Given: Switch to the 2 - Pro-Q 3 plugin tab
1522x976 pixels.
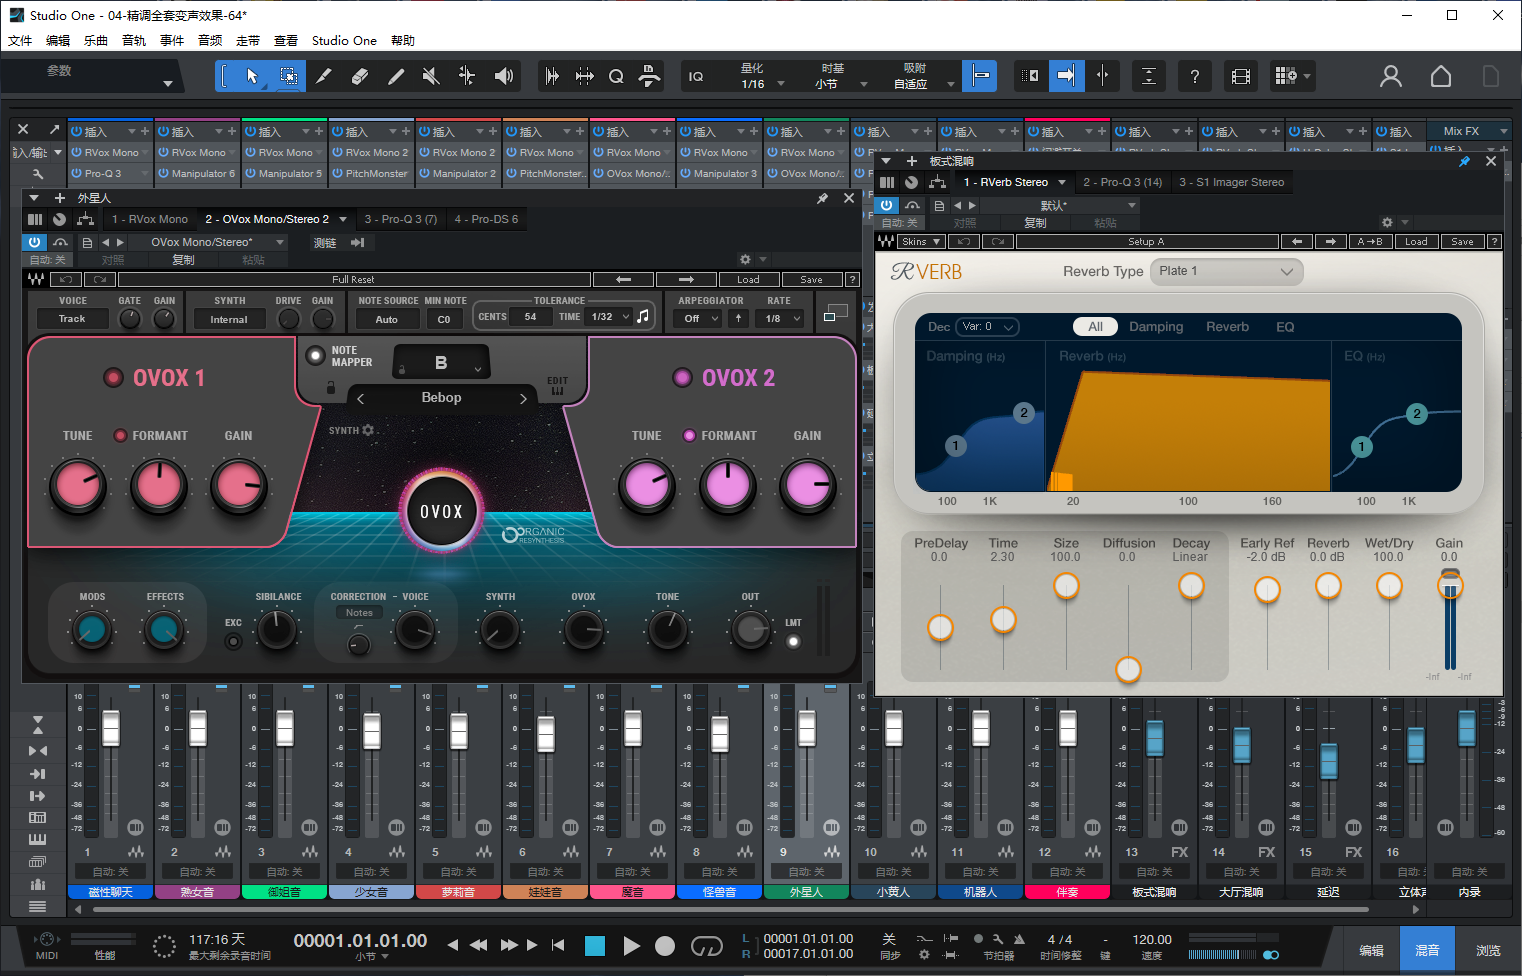Looking at the screenshot, I should click(x=1122, y=182).
